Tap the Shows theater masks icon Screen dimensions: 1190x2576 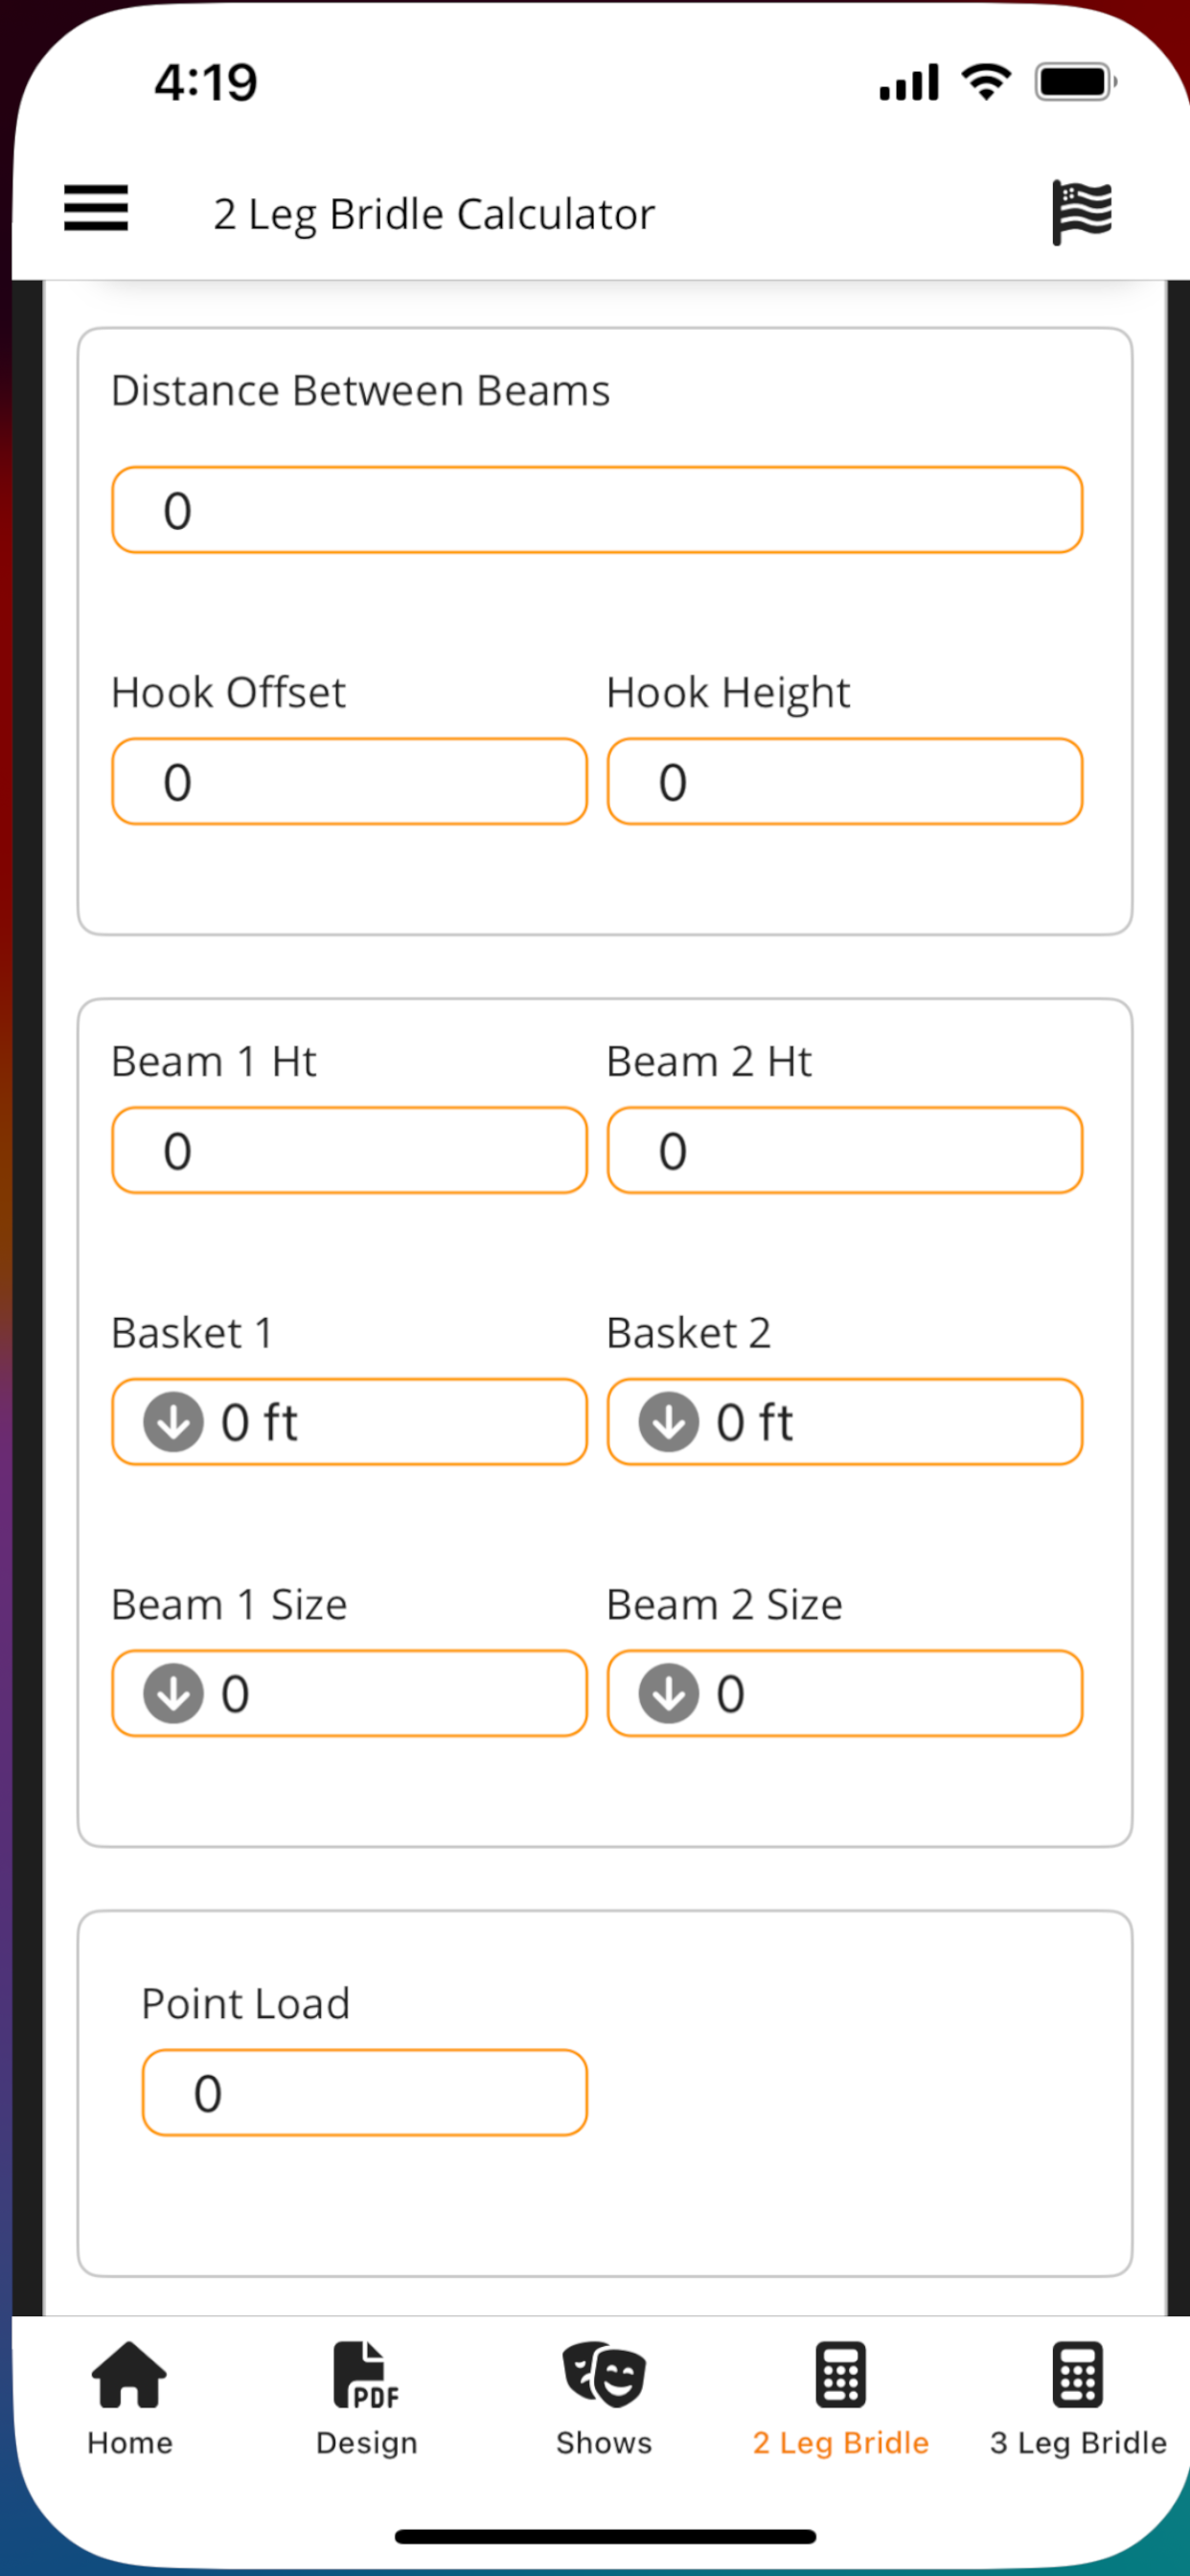(604, 2374)
